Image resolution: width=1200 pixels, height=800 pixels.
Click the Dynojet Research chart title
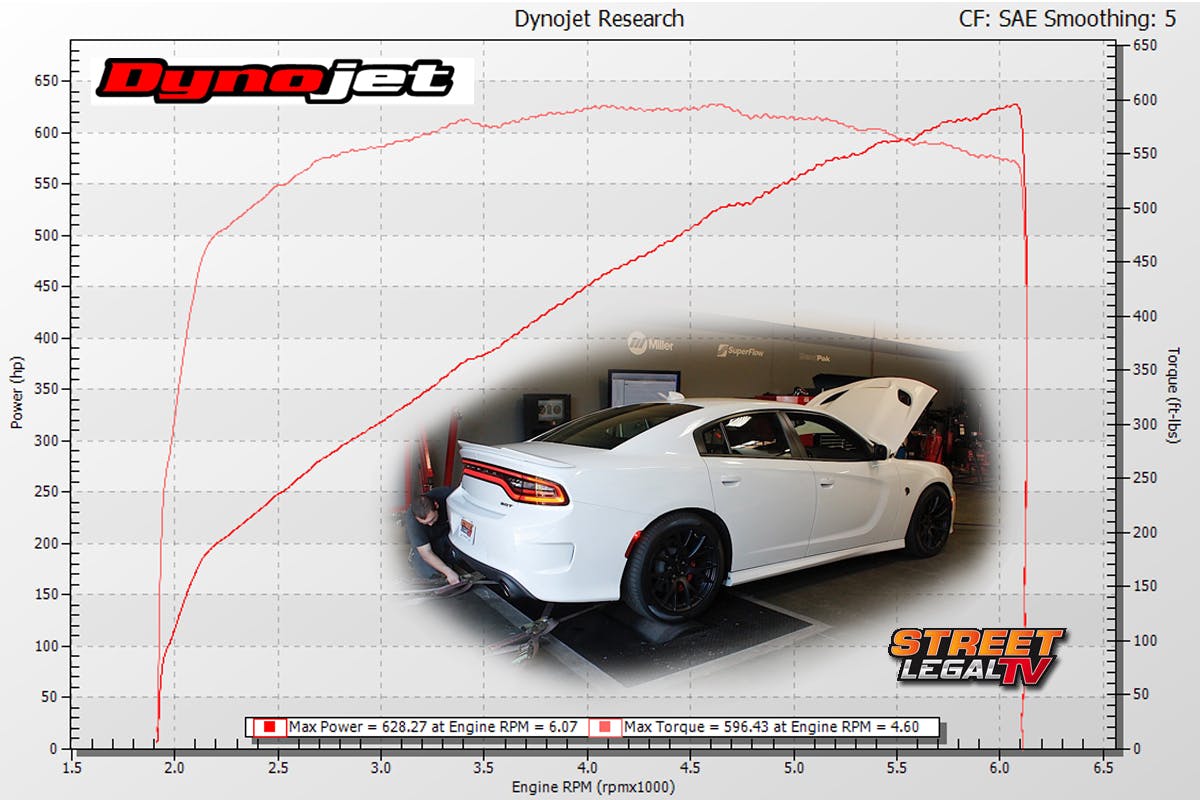point(599,18)
